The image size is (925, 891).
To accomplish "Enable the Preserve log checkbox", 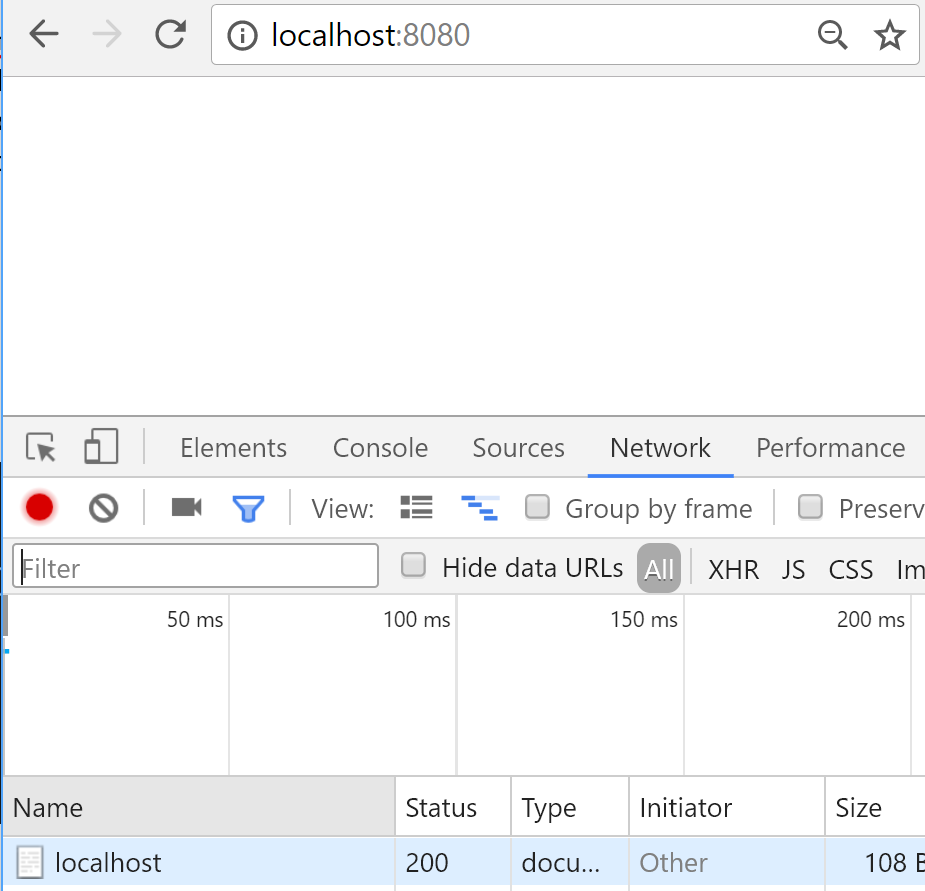I will (x=810, y=508).
